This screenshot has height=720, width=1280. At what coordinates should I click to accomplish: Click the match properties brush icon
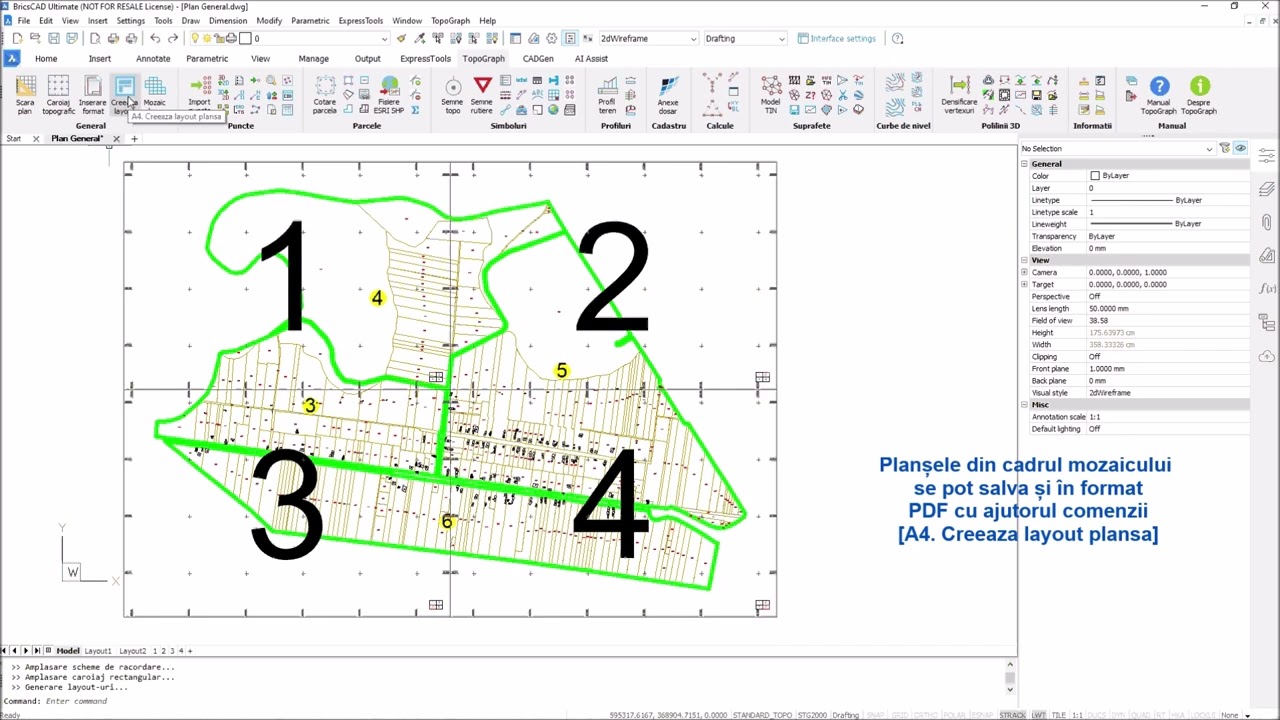coord(401,38)
